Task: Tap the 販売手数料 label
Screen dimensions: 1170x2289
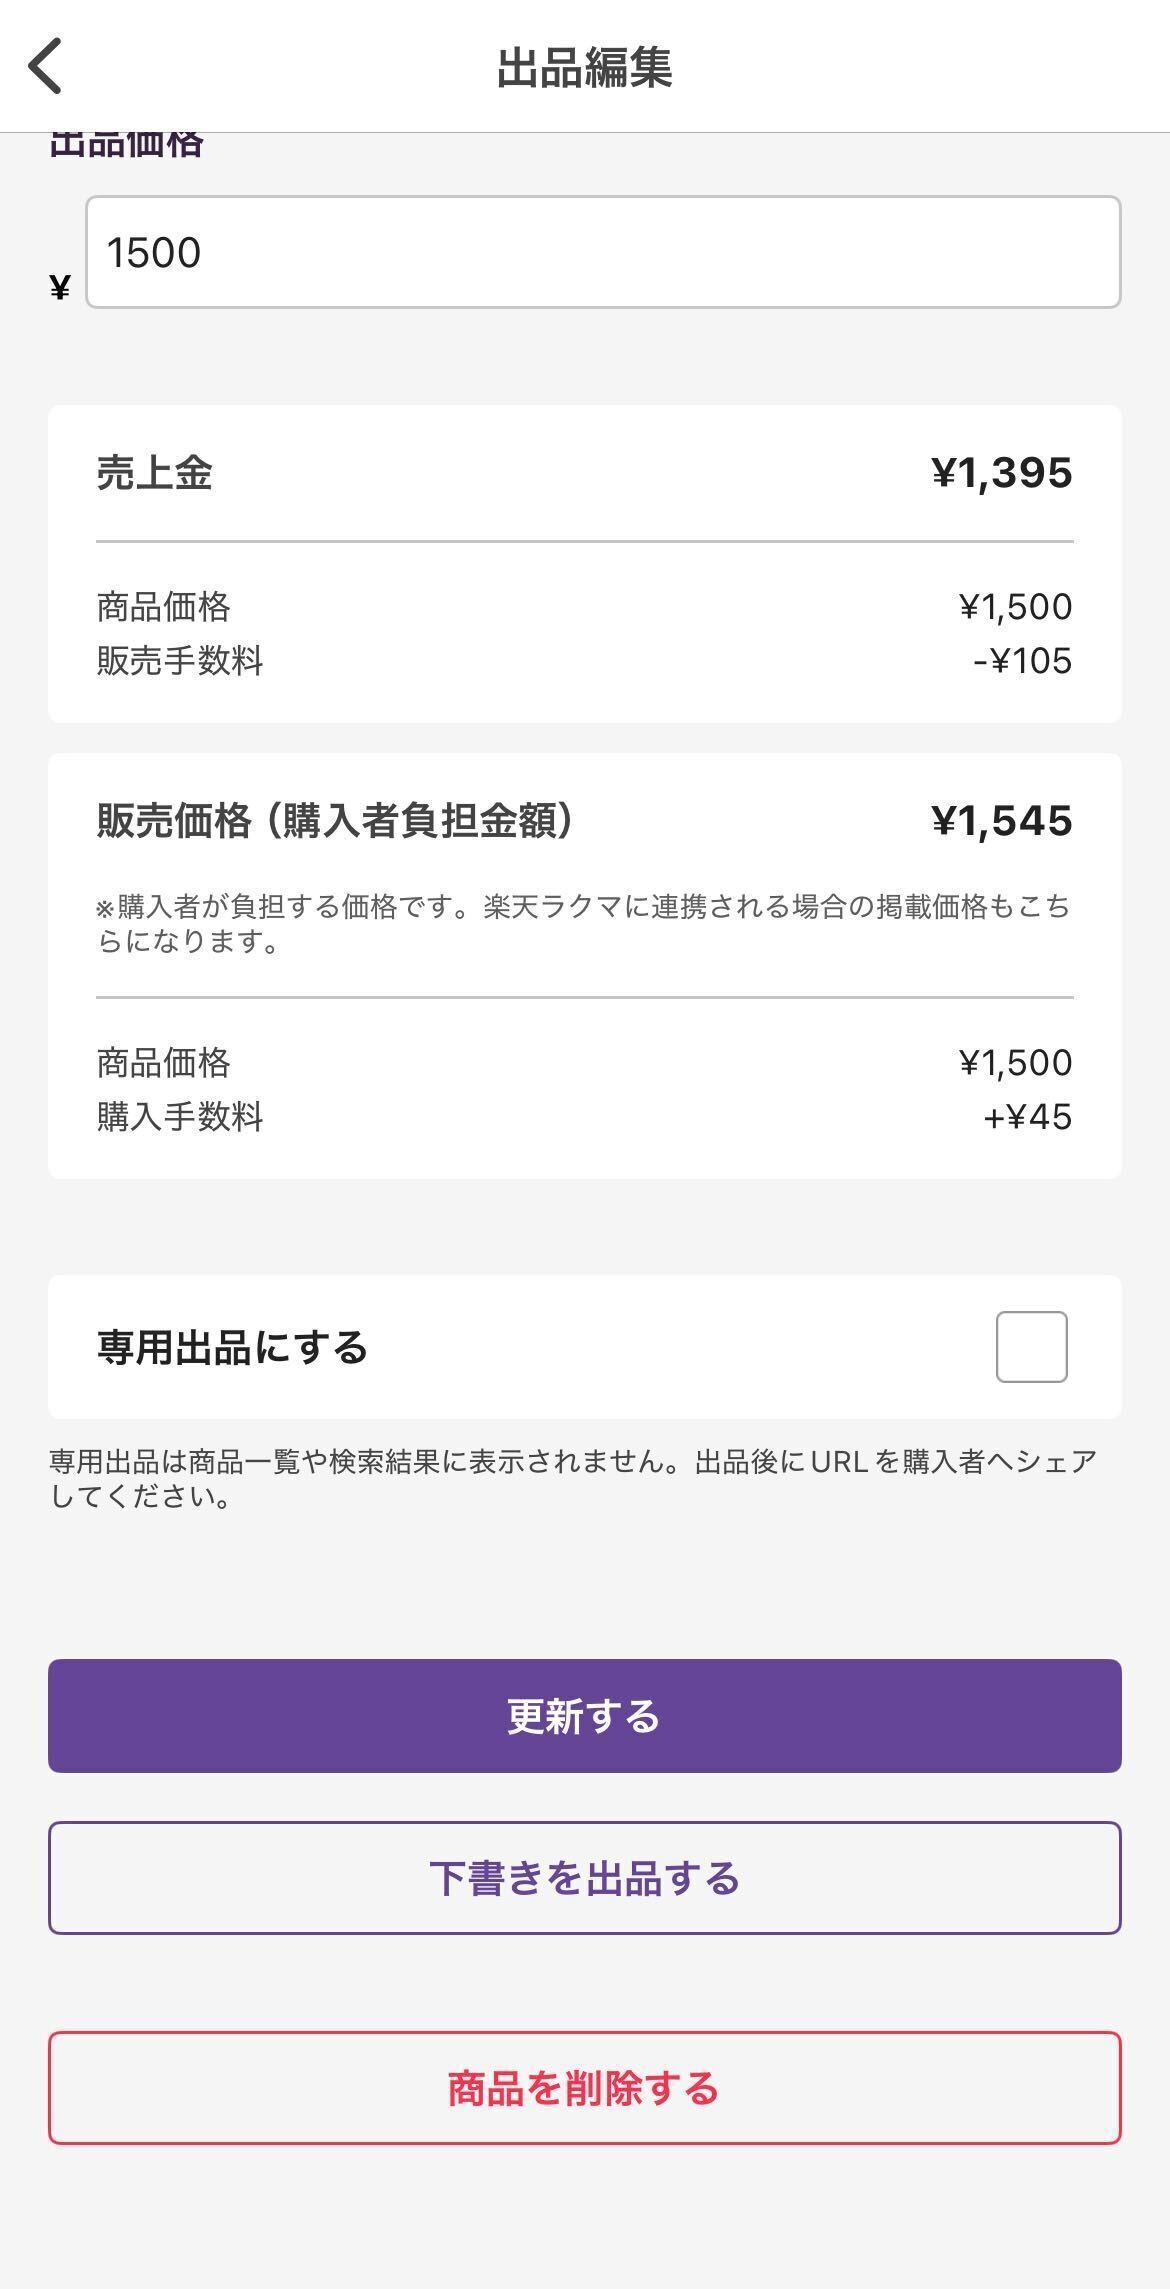Action: click(x=180, y=661)
